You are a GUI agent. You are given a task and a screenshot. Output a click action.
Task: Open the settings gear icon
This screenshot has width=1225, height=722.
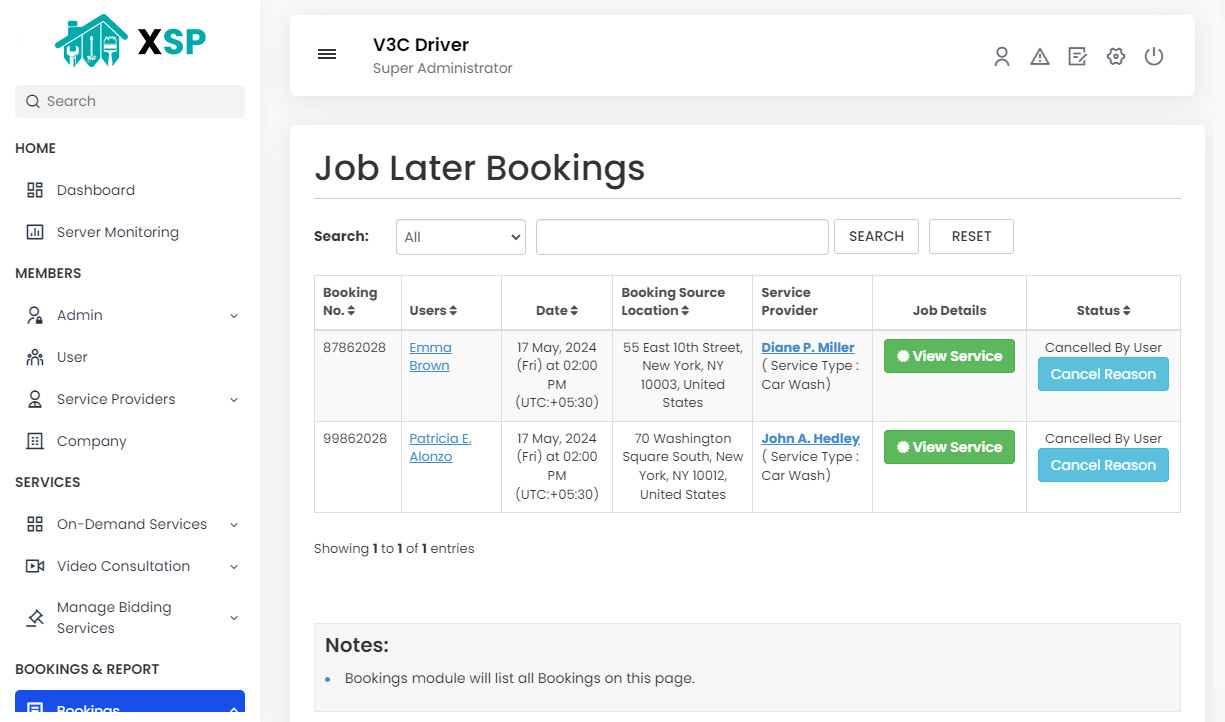(x=1116, y=57)
